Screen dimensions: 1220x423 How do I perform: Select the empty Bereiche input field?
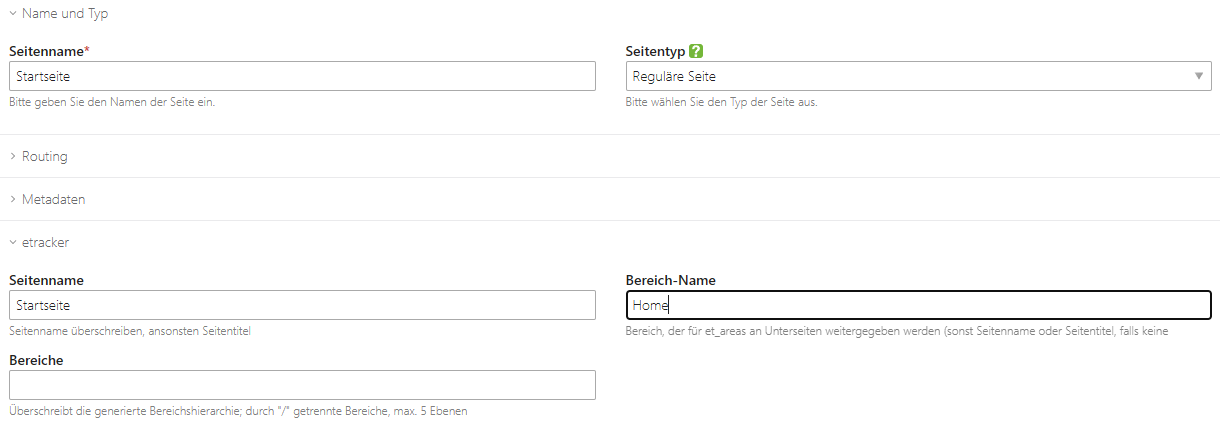pos(302,385)
